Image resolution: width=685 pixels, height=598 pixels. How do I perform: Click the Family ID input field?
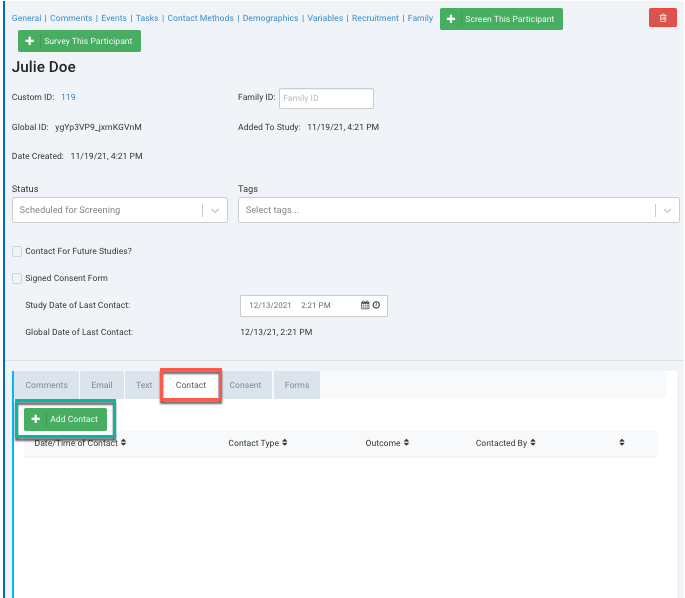(x=325, y=98)
